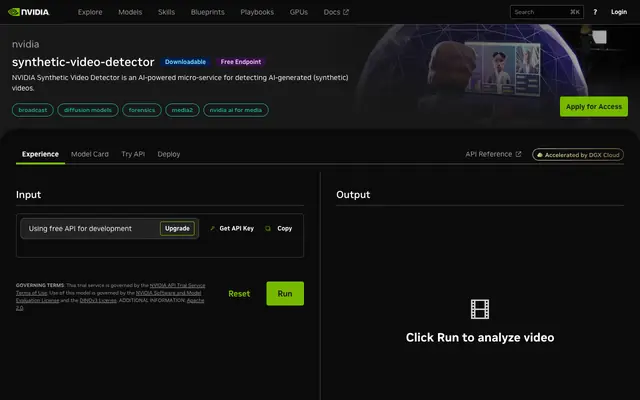Viewport: 640px width, 400px height.
Task: Open the DINOv3 License link
Action: 98,300
